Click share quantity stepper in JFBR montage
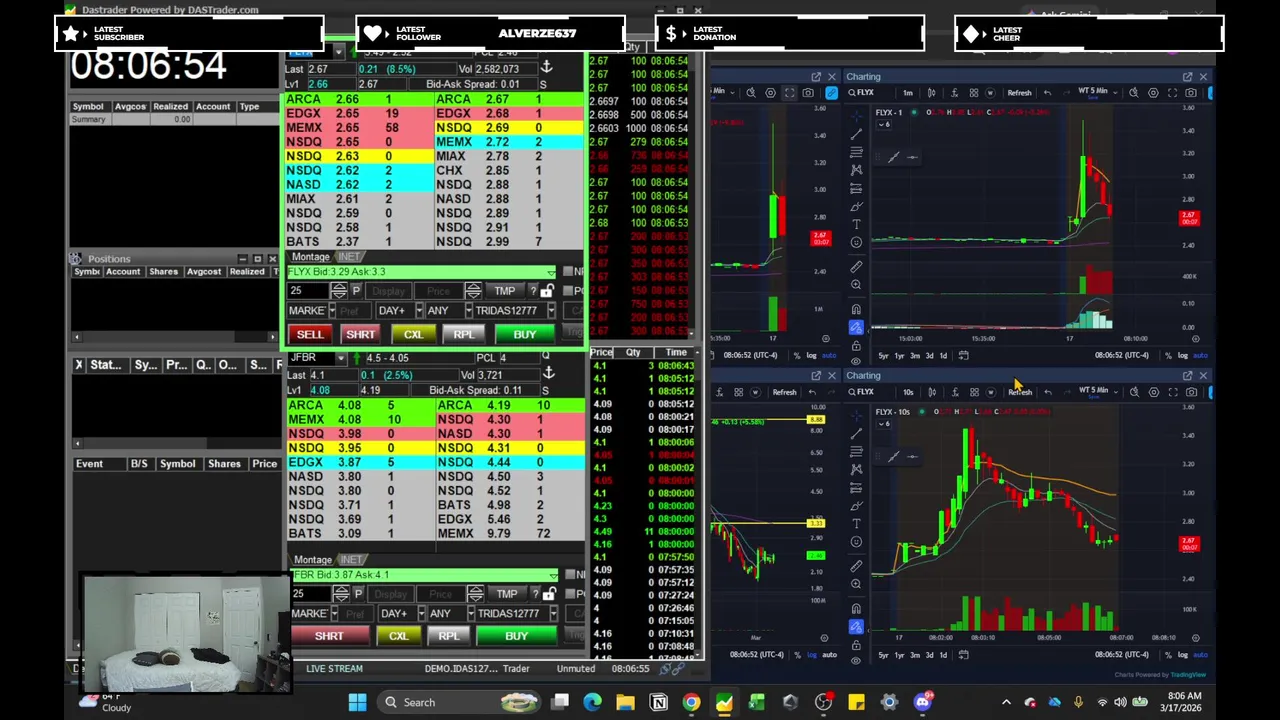 coord(341,594)
